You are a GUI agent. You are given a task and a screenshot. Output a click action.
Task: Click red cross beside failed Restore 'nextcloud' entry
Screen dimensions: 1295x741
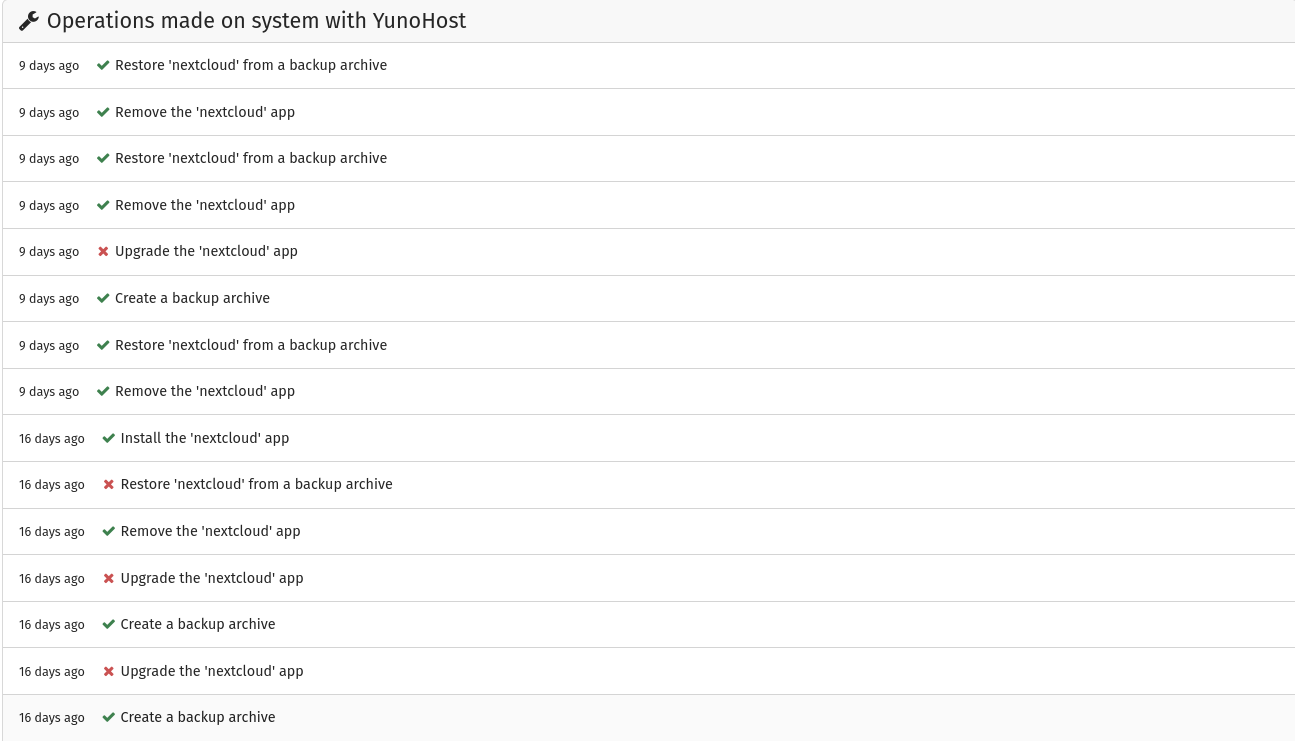pyautogui.click(x=109, y=485)
